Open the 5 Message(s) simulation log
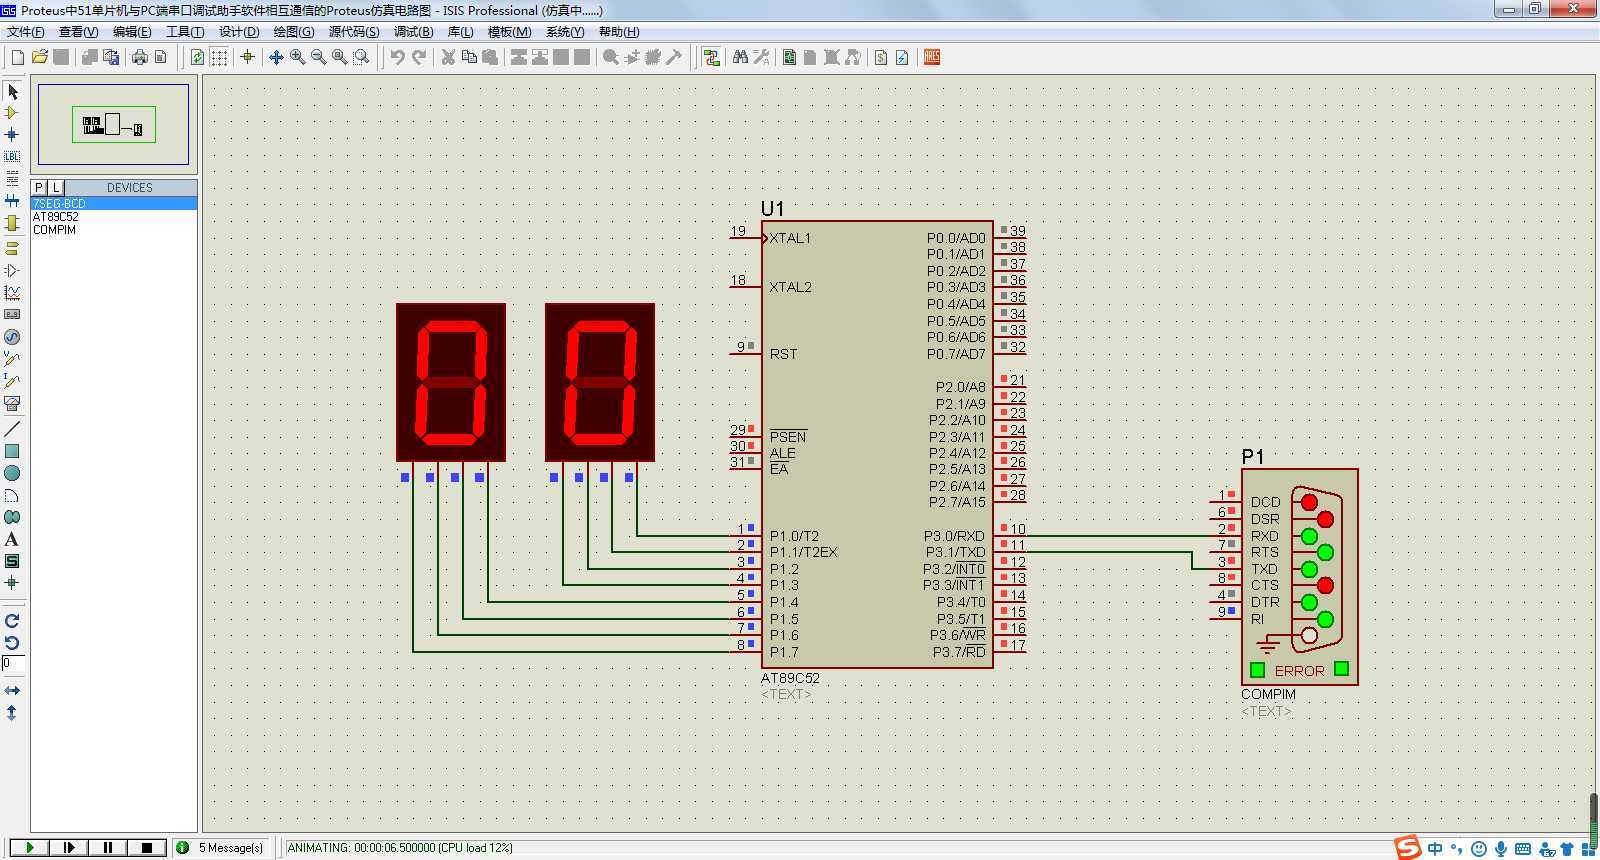Viewport: 1600px width, 860px height. (x=230, y=847)
